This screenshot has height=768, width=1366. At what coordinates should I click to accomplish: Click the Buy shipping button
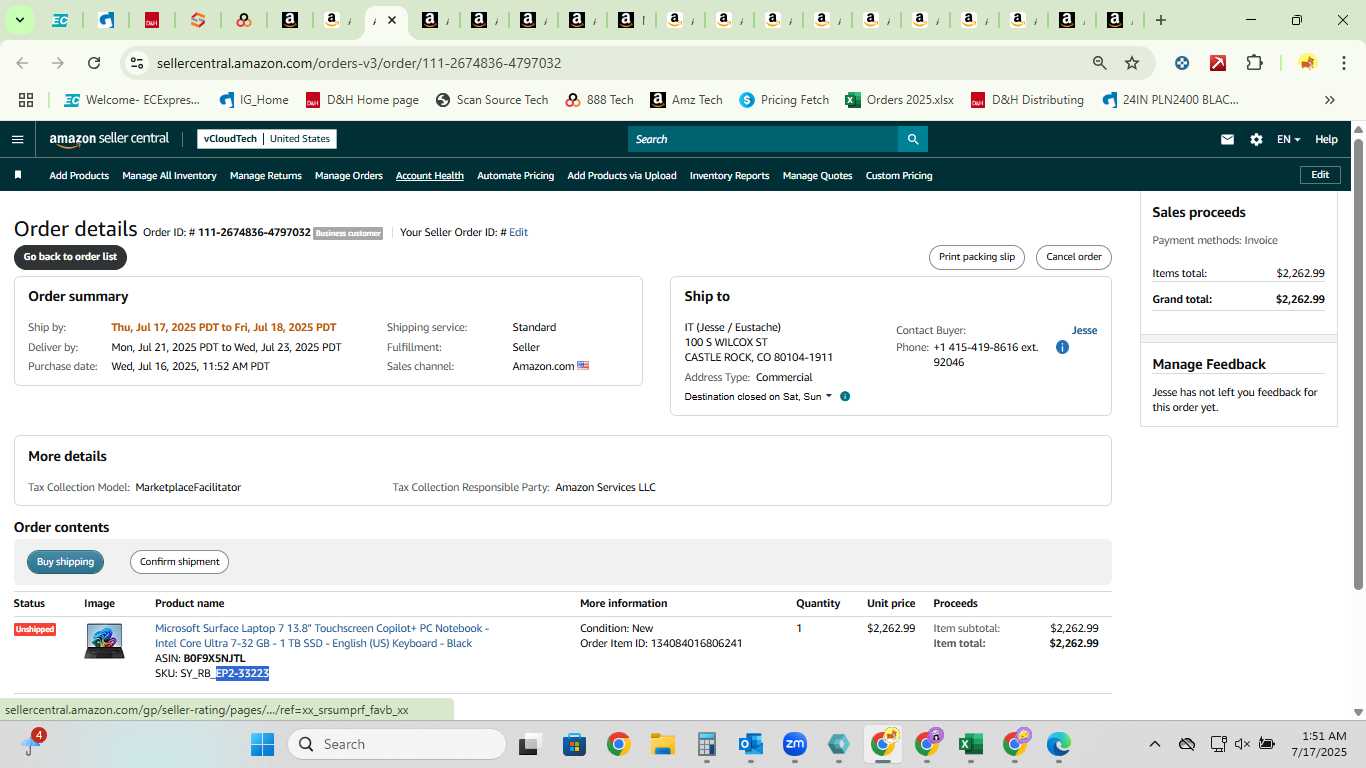pos(65,562)
